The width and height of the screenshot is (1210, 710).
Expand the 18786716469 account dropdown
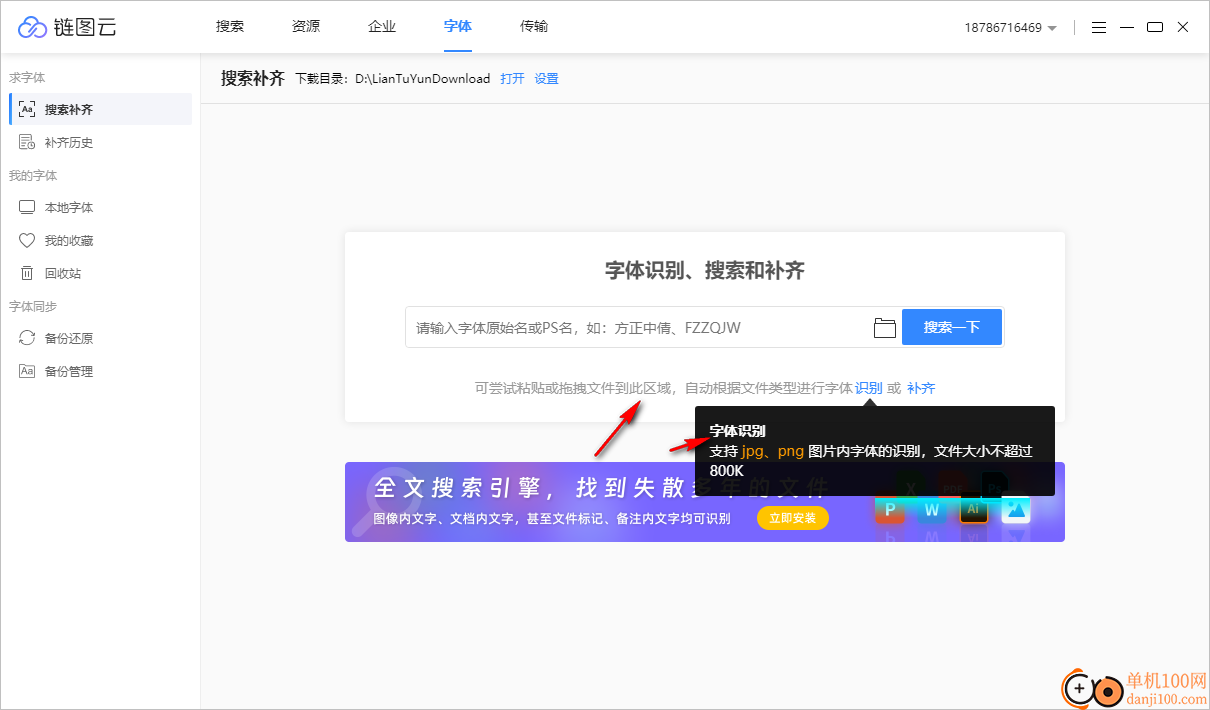(1011, 28)
